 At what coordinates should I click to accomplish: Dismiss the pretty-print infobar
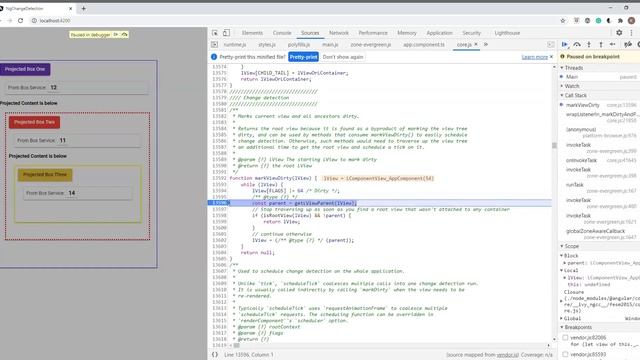click(x=551, y=57)
